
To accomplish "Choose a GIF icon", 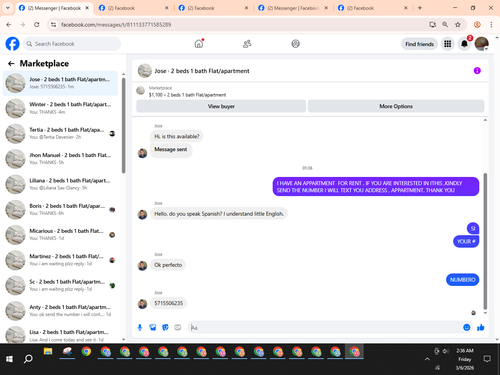I will pos(178,327).
